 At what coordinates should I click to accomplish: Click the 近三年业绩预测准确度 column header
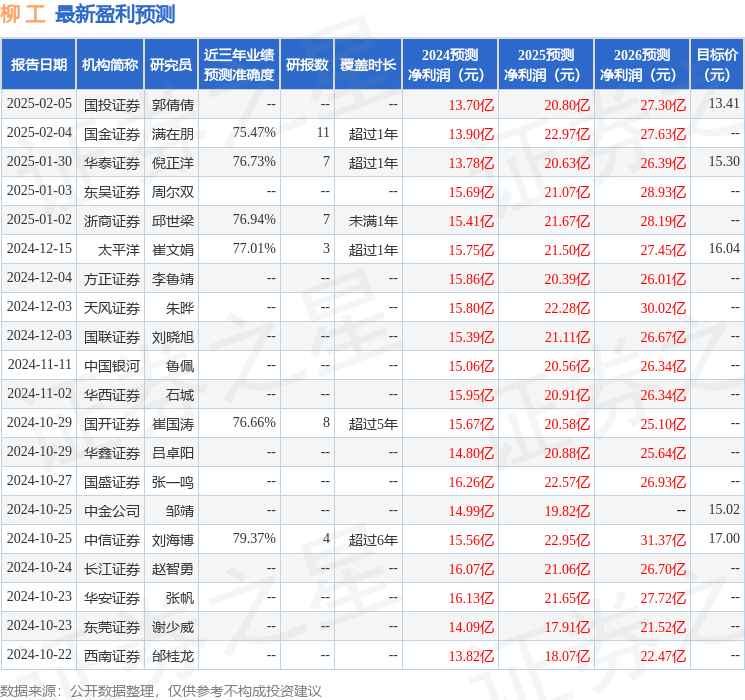pos(239,65)
